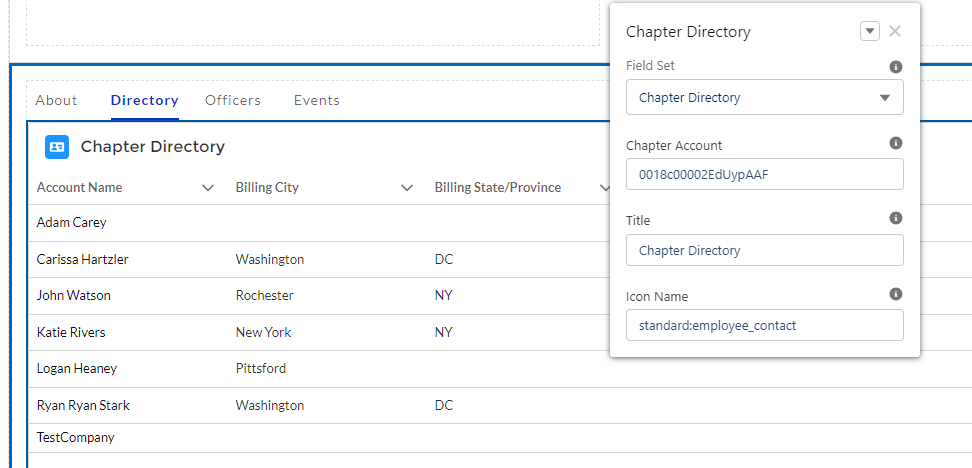The width and height of the screenshot is (972, 468).
Task: Switch to the Officers tab
Action: coord(233,100)
